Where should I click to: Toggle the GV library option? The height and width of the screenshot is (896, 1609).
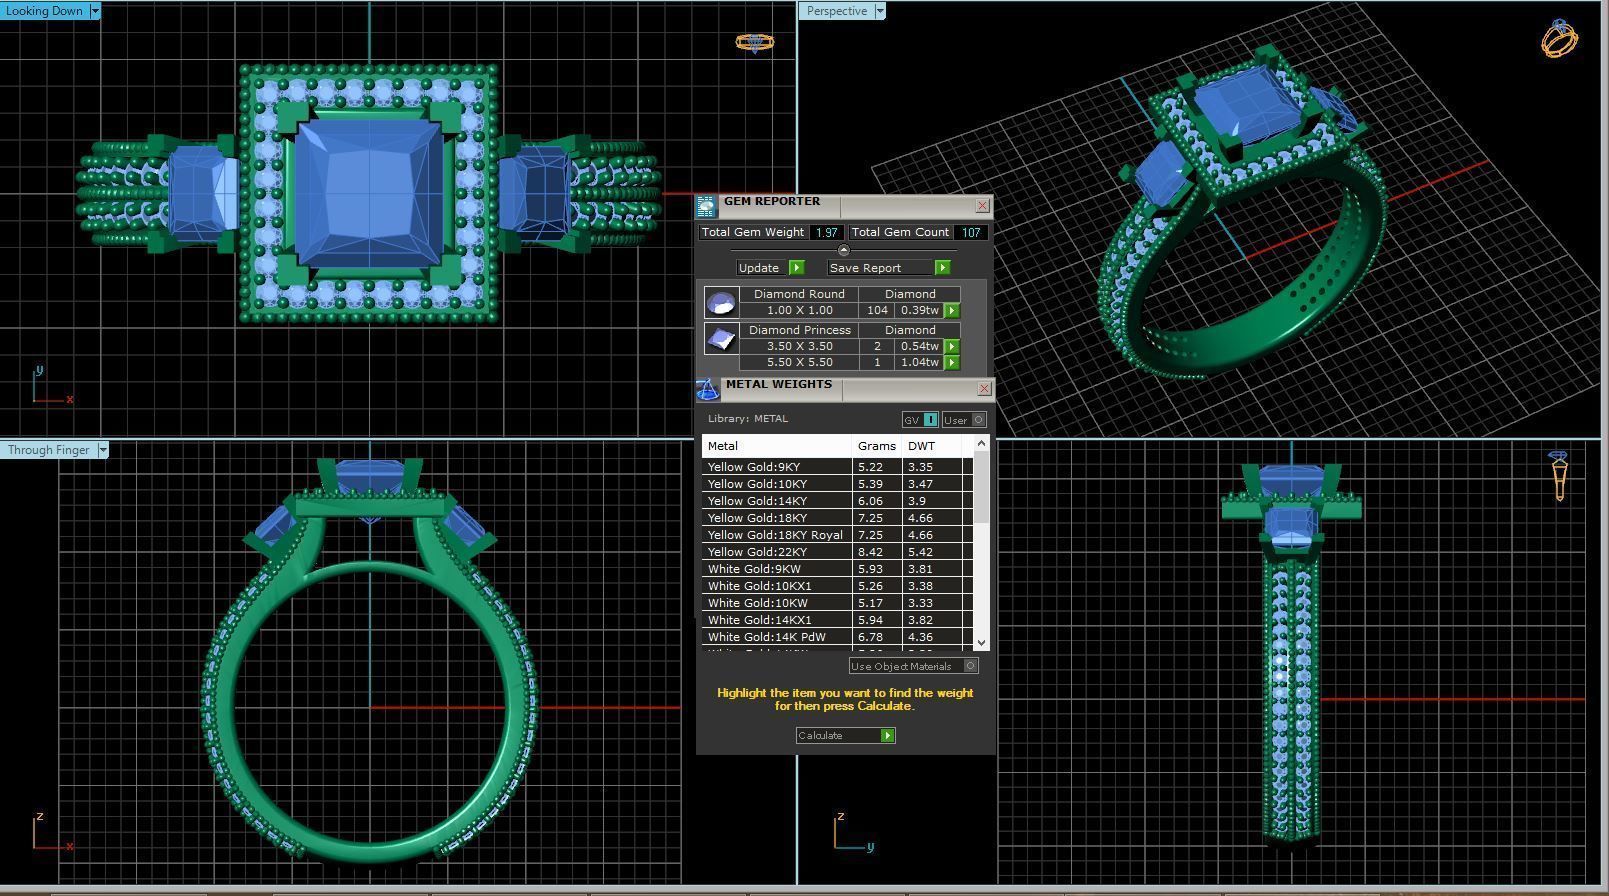920,420
